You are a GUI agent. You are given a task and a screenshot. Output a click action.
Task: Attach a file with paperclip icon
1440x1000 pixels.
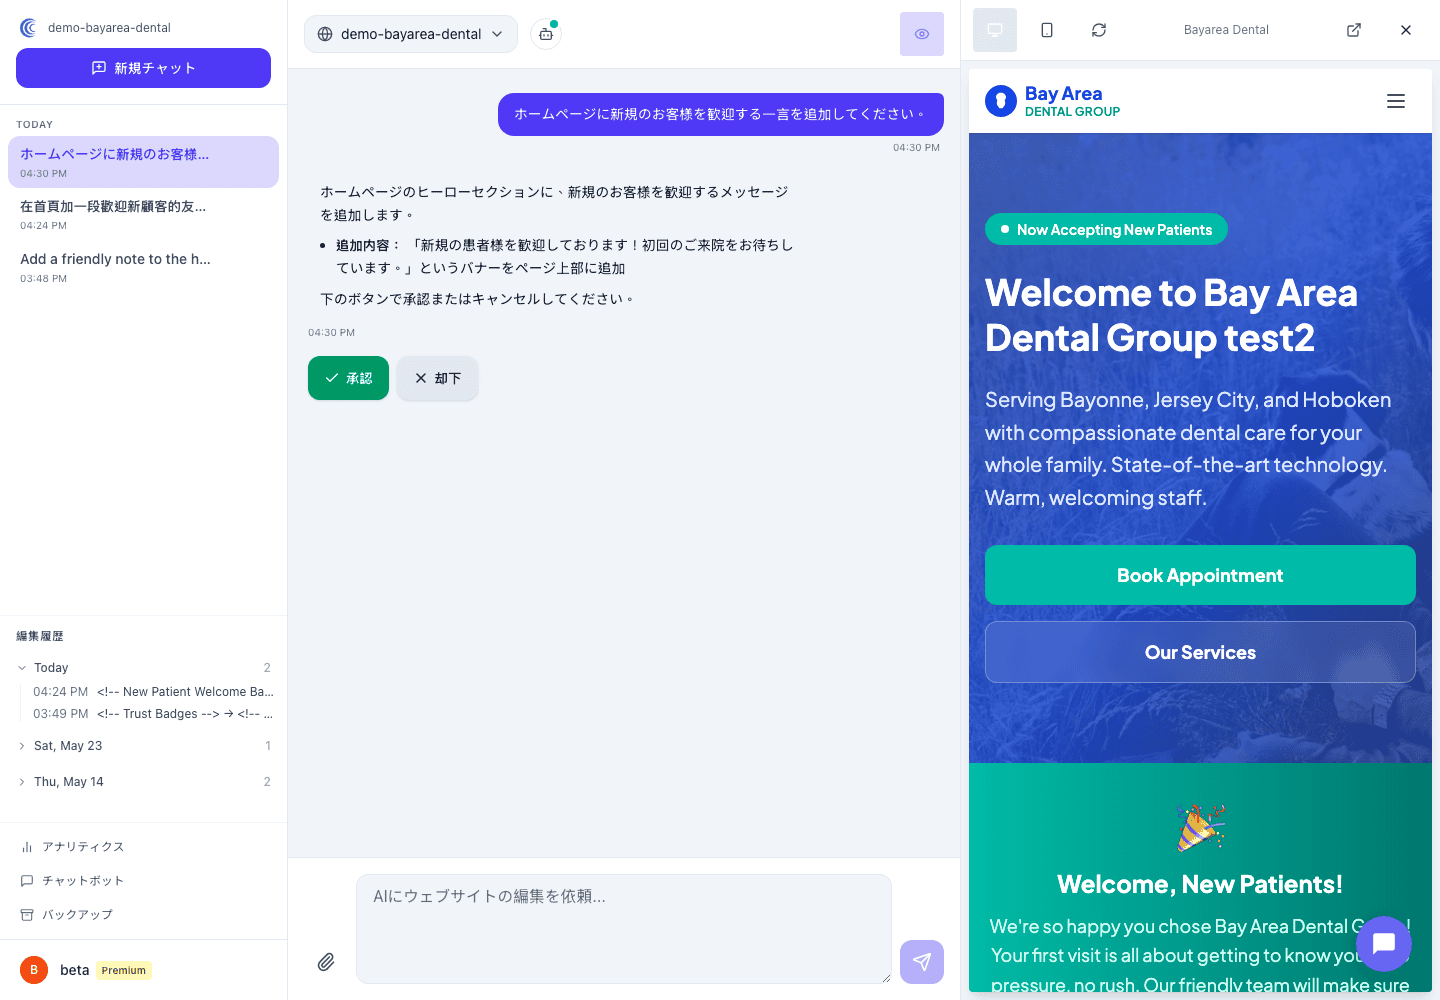326,962
